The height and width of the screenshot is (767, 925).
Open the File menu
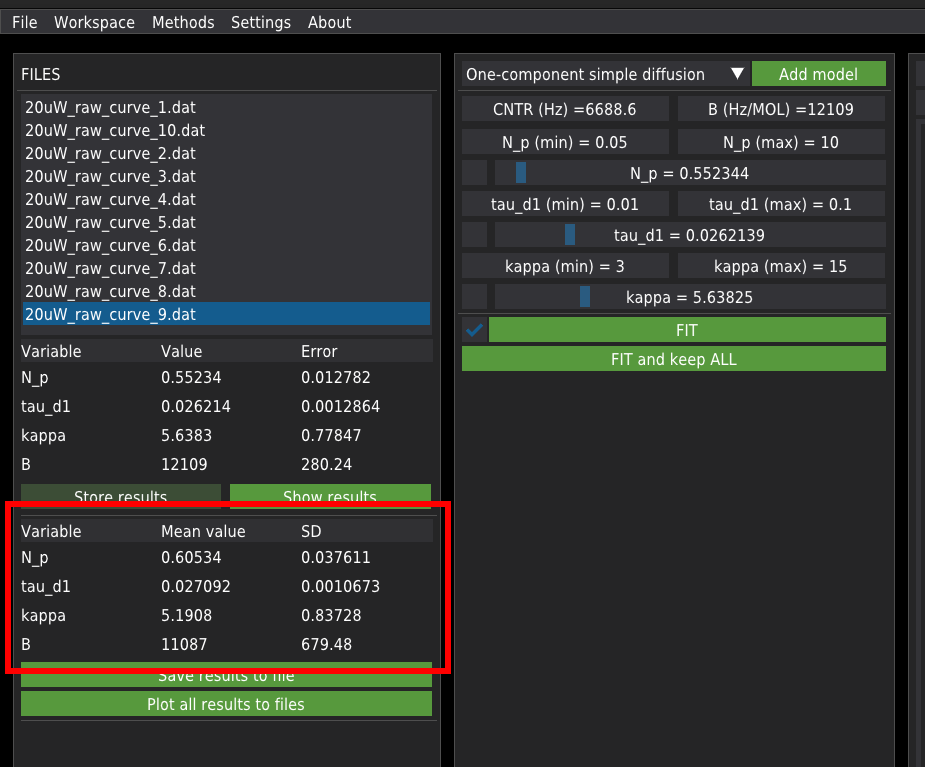(x=24, y=22)
